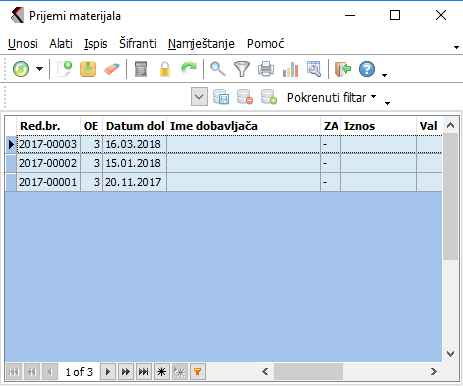Click the orange filter navigator icon

tap(198, 371)
